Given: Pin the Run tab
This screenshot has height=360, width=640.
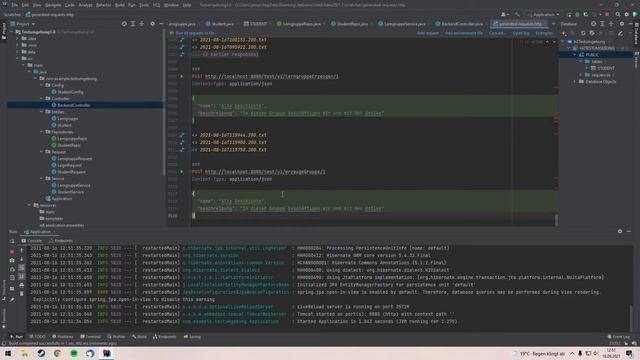Looking at the screenshot, I should coord(12,299).
